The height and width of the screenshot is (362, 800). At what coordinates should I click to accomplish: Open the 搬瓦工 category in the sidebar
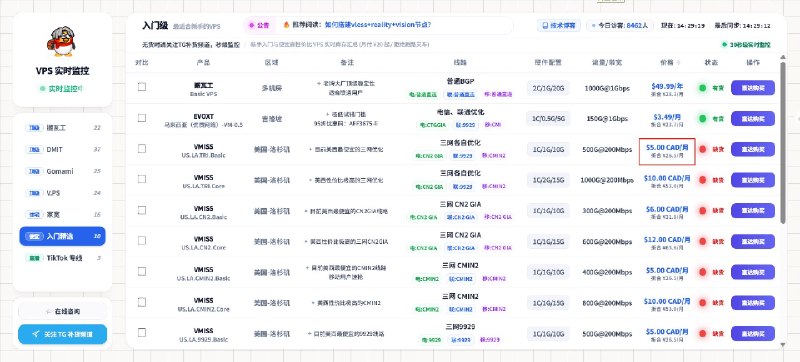coord(62,128)
